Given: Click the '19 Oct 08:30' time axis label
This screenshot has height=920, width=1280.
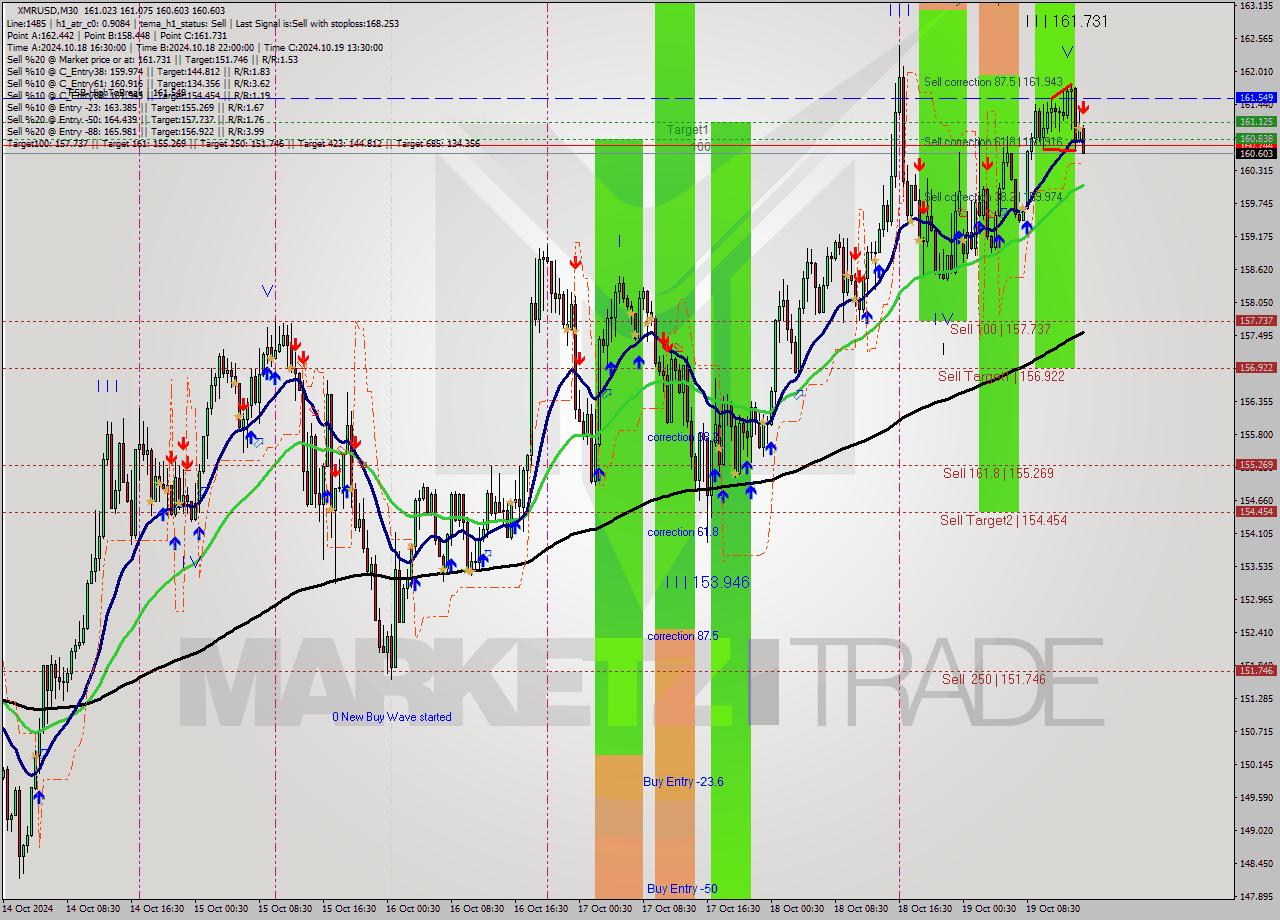Looking at the screenshot, I should pos(1053,909).
